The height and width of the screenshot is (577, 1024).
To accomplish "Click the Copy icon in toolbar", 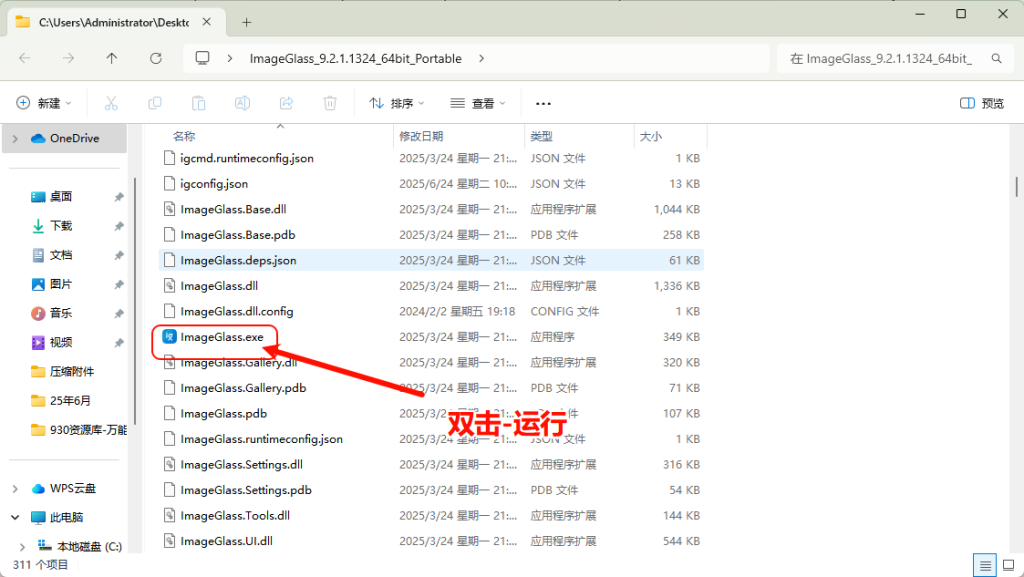I will [x=155, y=103].
